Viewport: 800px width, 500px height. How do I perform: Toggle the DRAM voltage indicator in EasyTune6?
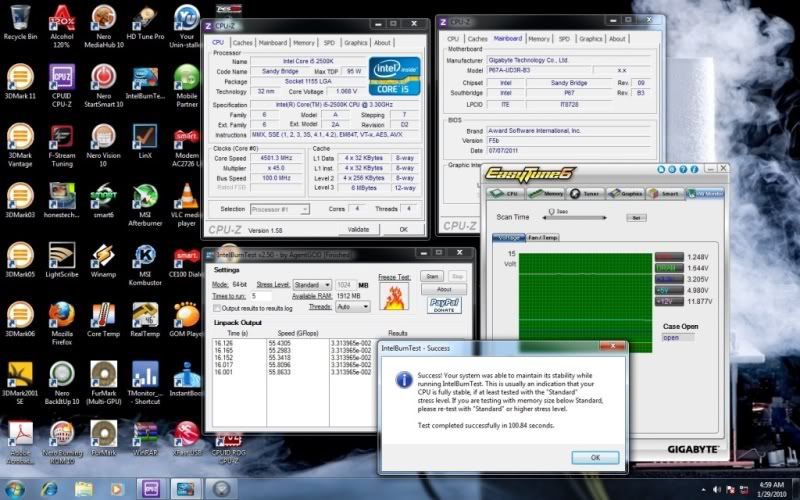click(669, 268)
